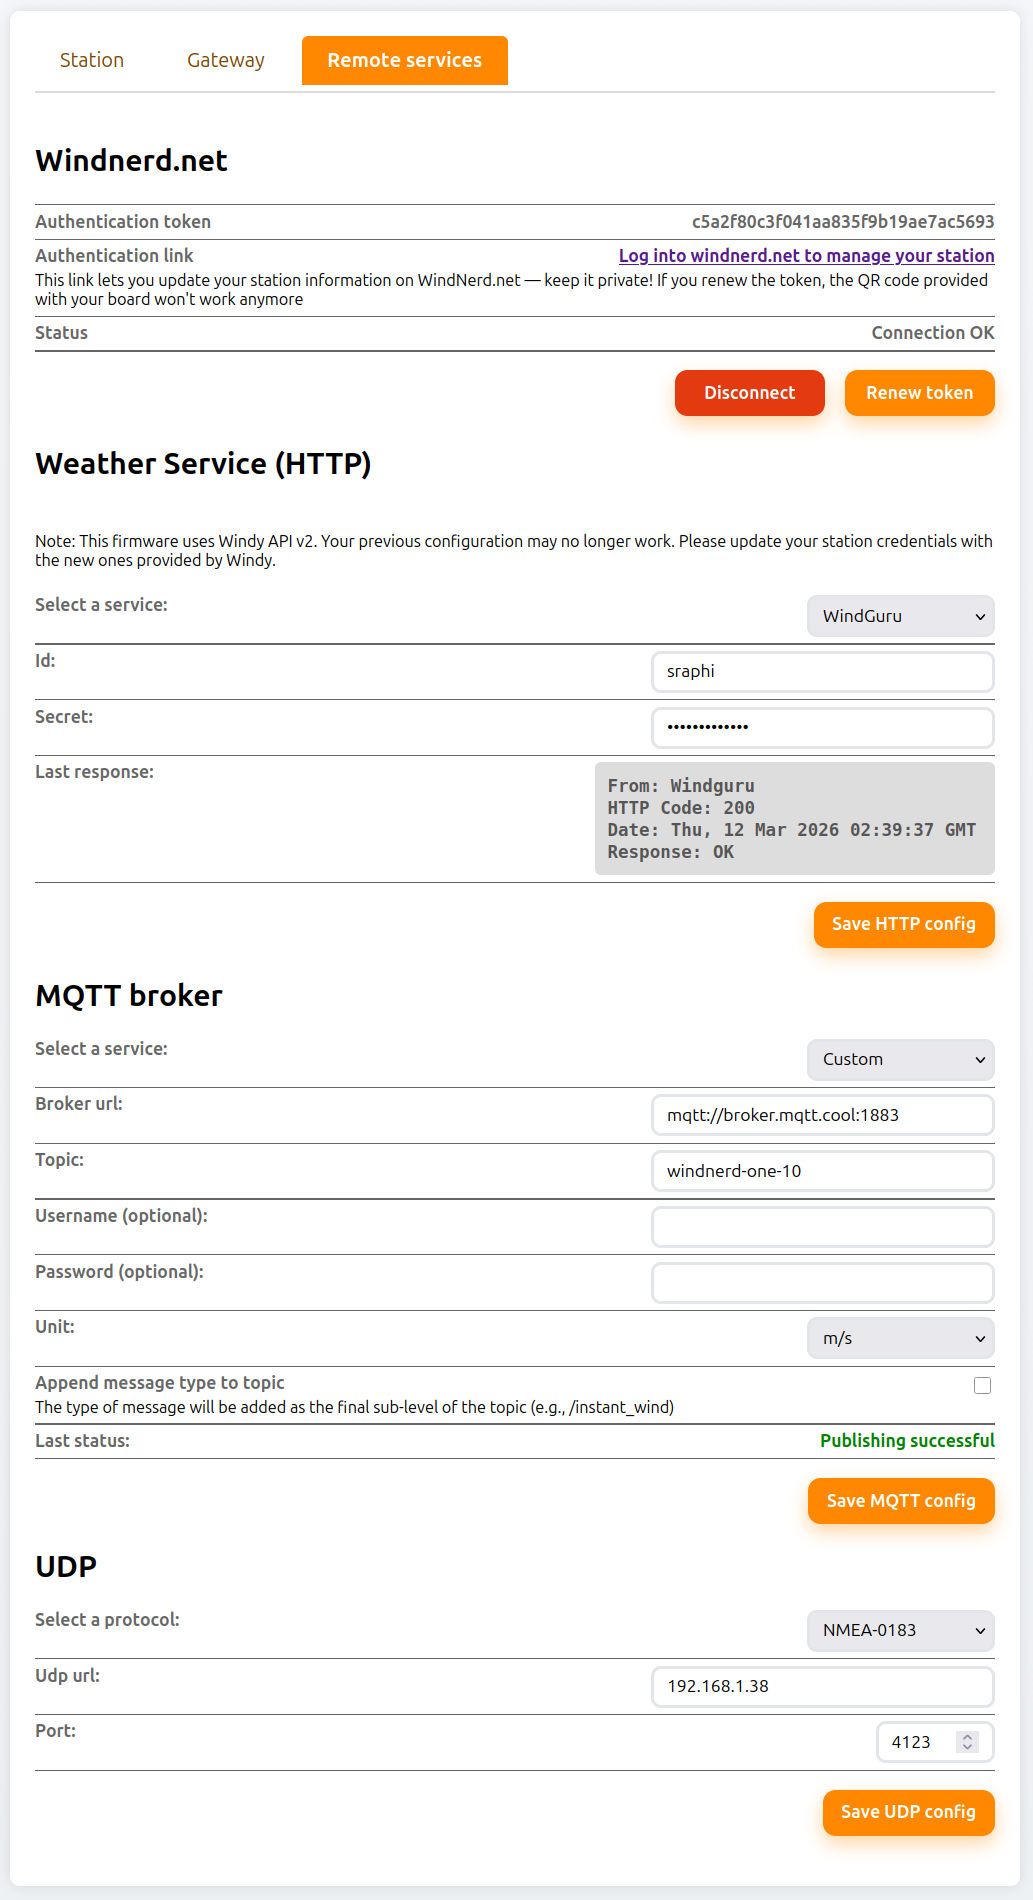The image size is (1033, 1900).
Task: Save the UDP config
Action: 909,1813
